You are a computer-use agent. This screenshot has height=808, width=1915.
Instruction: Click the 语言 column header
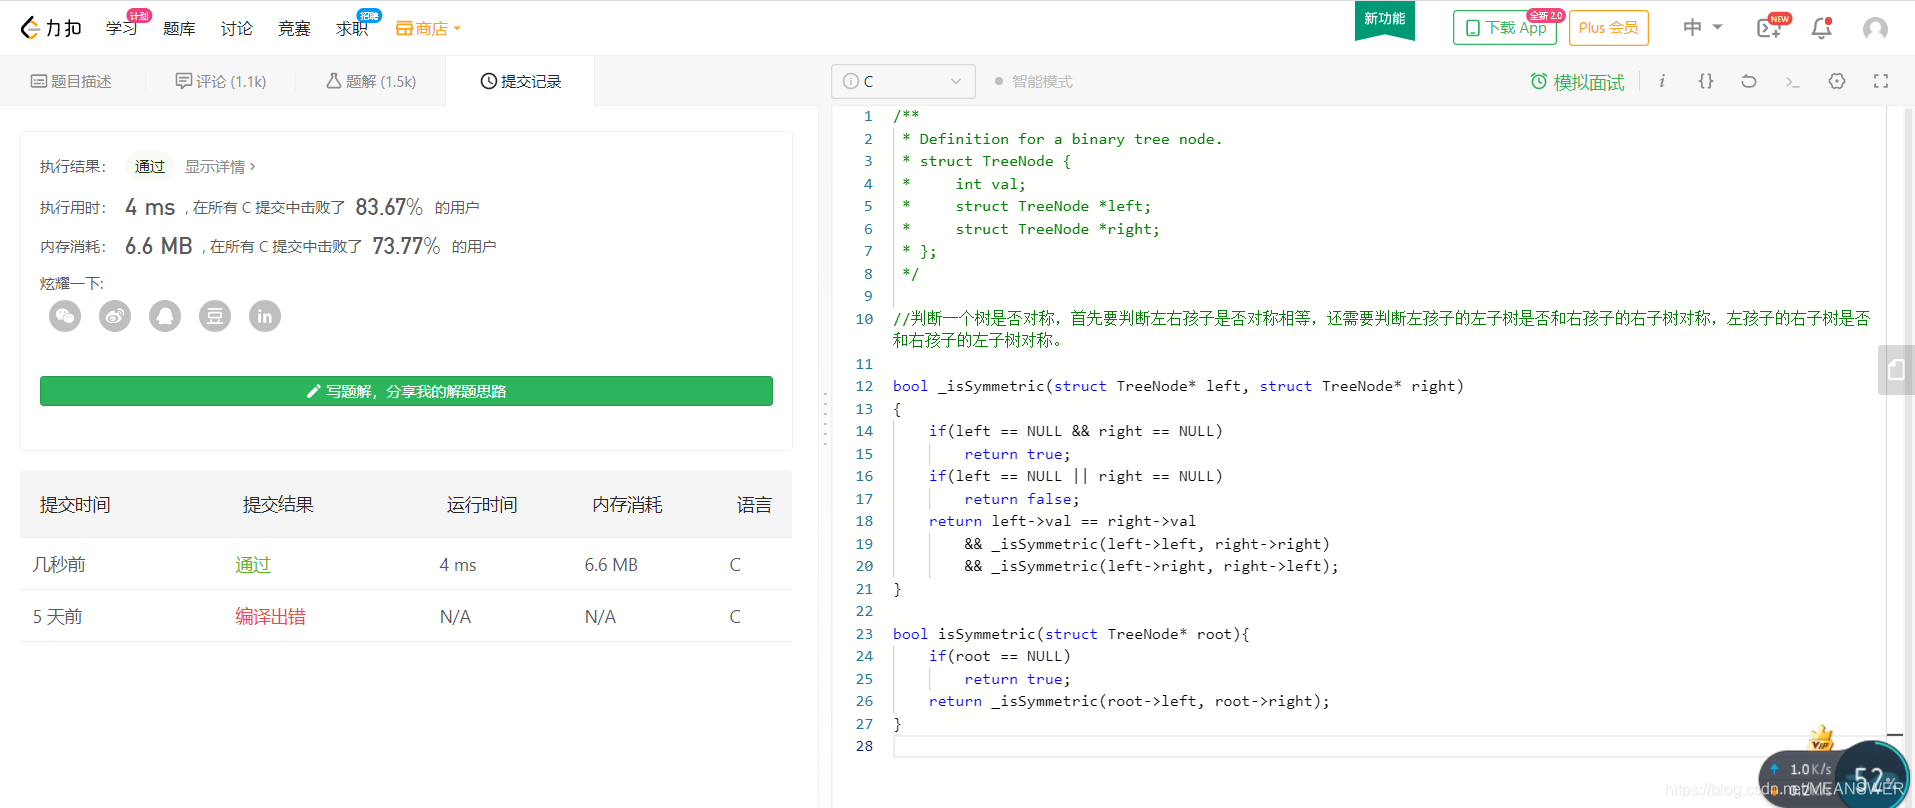coord(755,505)
